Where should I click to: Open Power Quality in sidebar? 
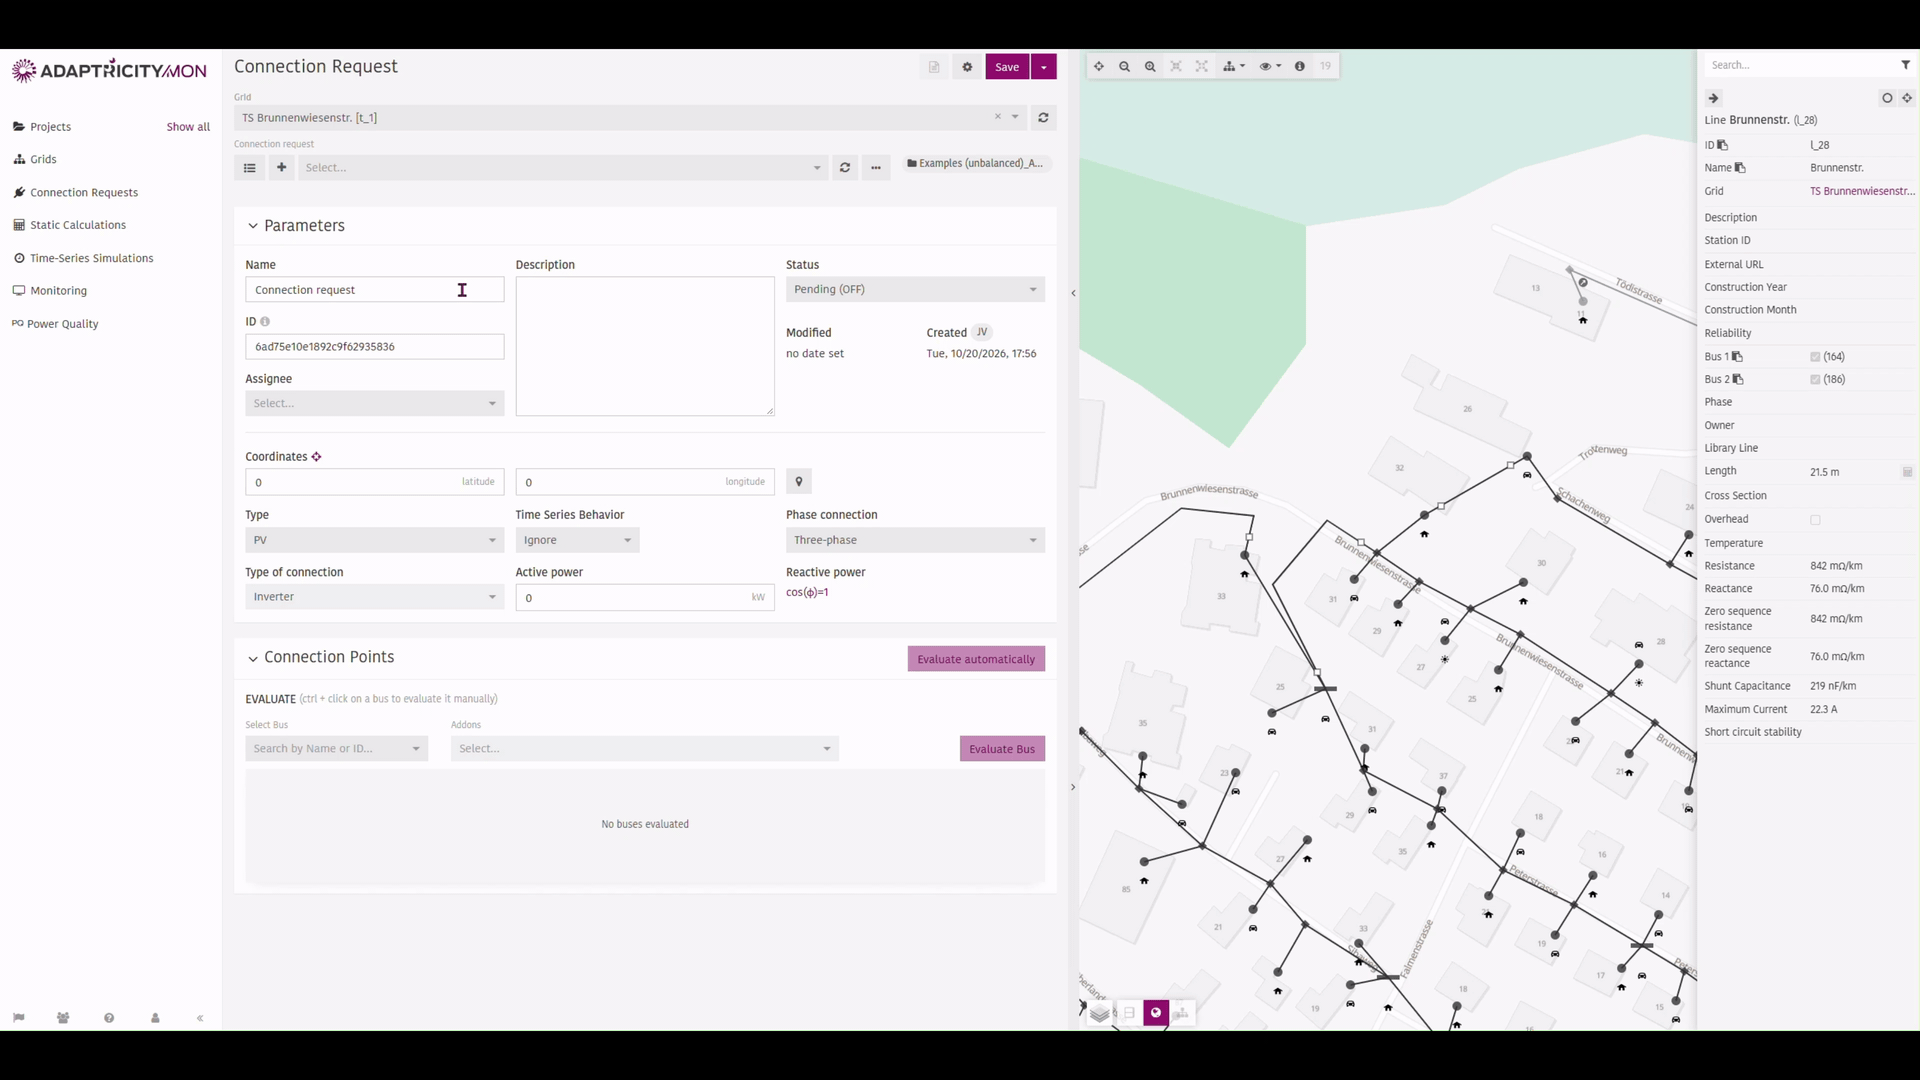tap(62, 324)
